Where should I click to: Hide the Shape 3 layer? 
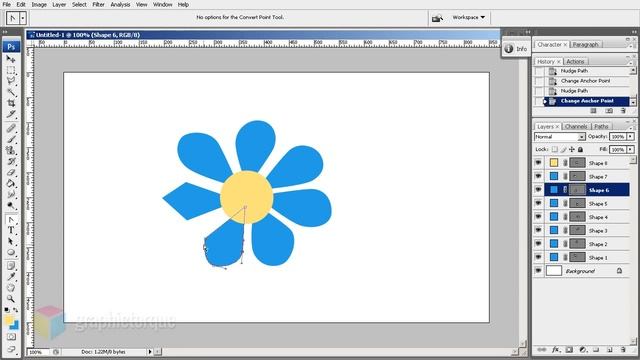[538, 230]
